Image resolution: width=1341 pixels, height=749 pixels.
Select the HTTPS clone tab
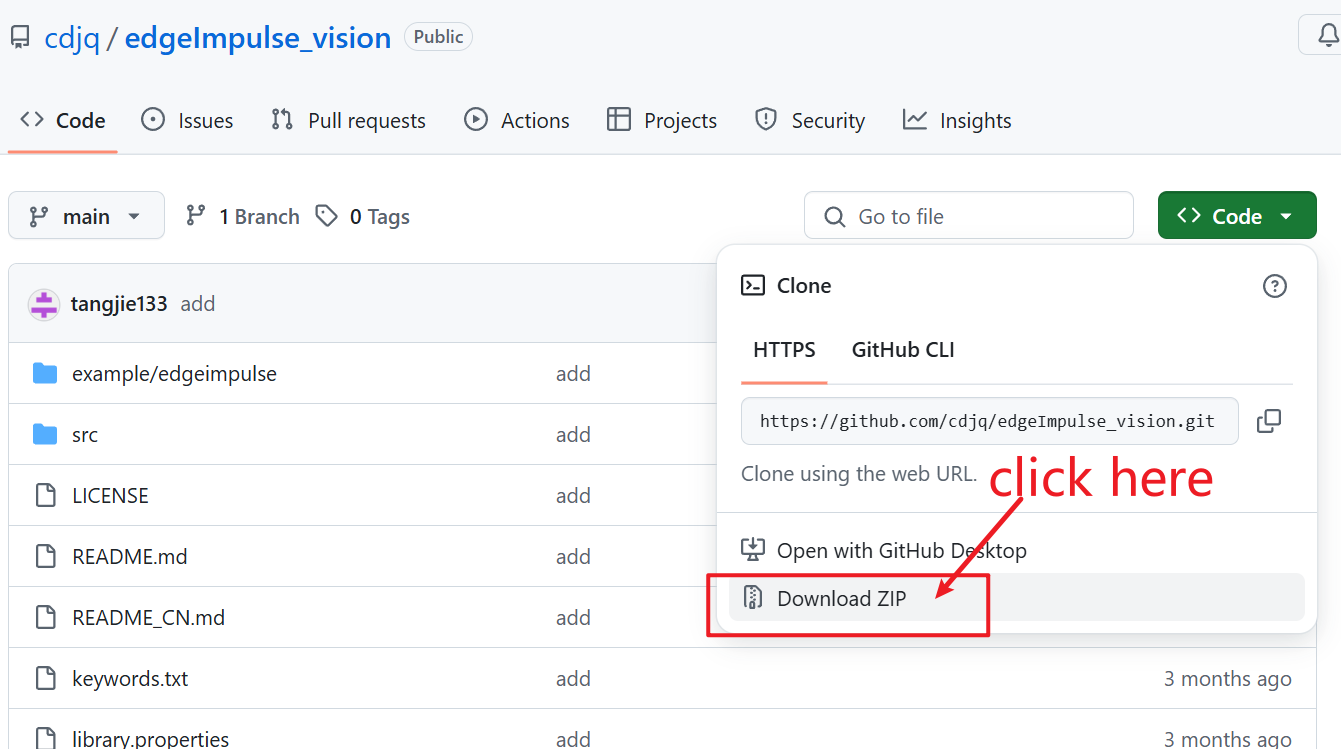click(784, 350)
